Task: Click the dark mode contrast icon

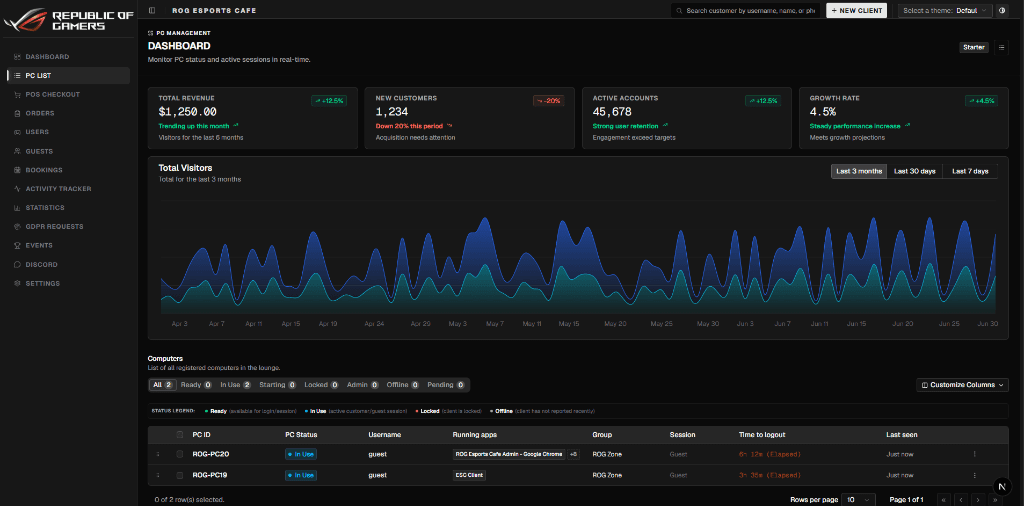Action: 1002,10
